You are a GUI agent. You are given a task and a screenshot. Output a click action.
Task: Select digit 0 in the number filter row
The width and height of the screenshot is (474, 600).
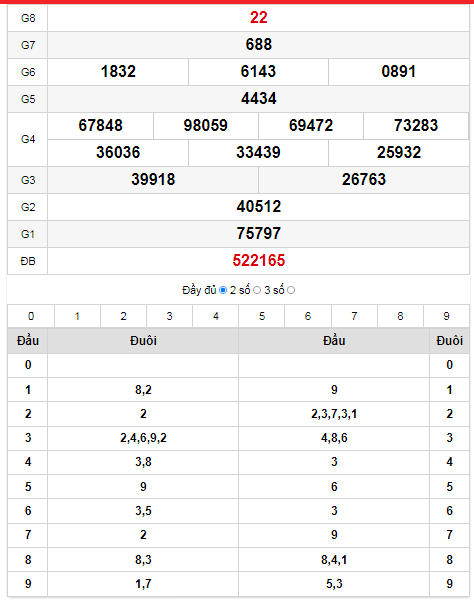[x=31, y=316]
